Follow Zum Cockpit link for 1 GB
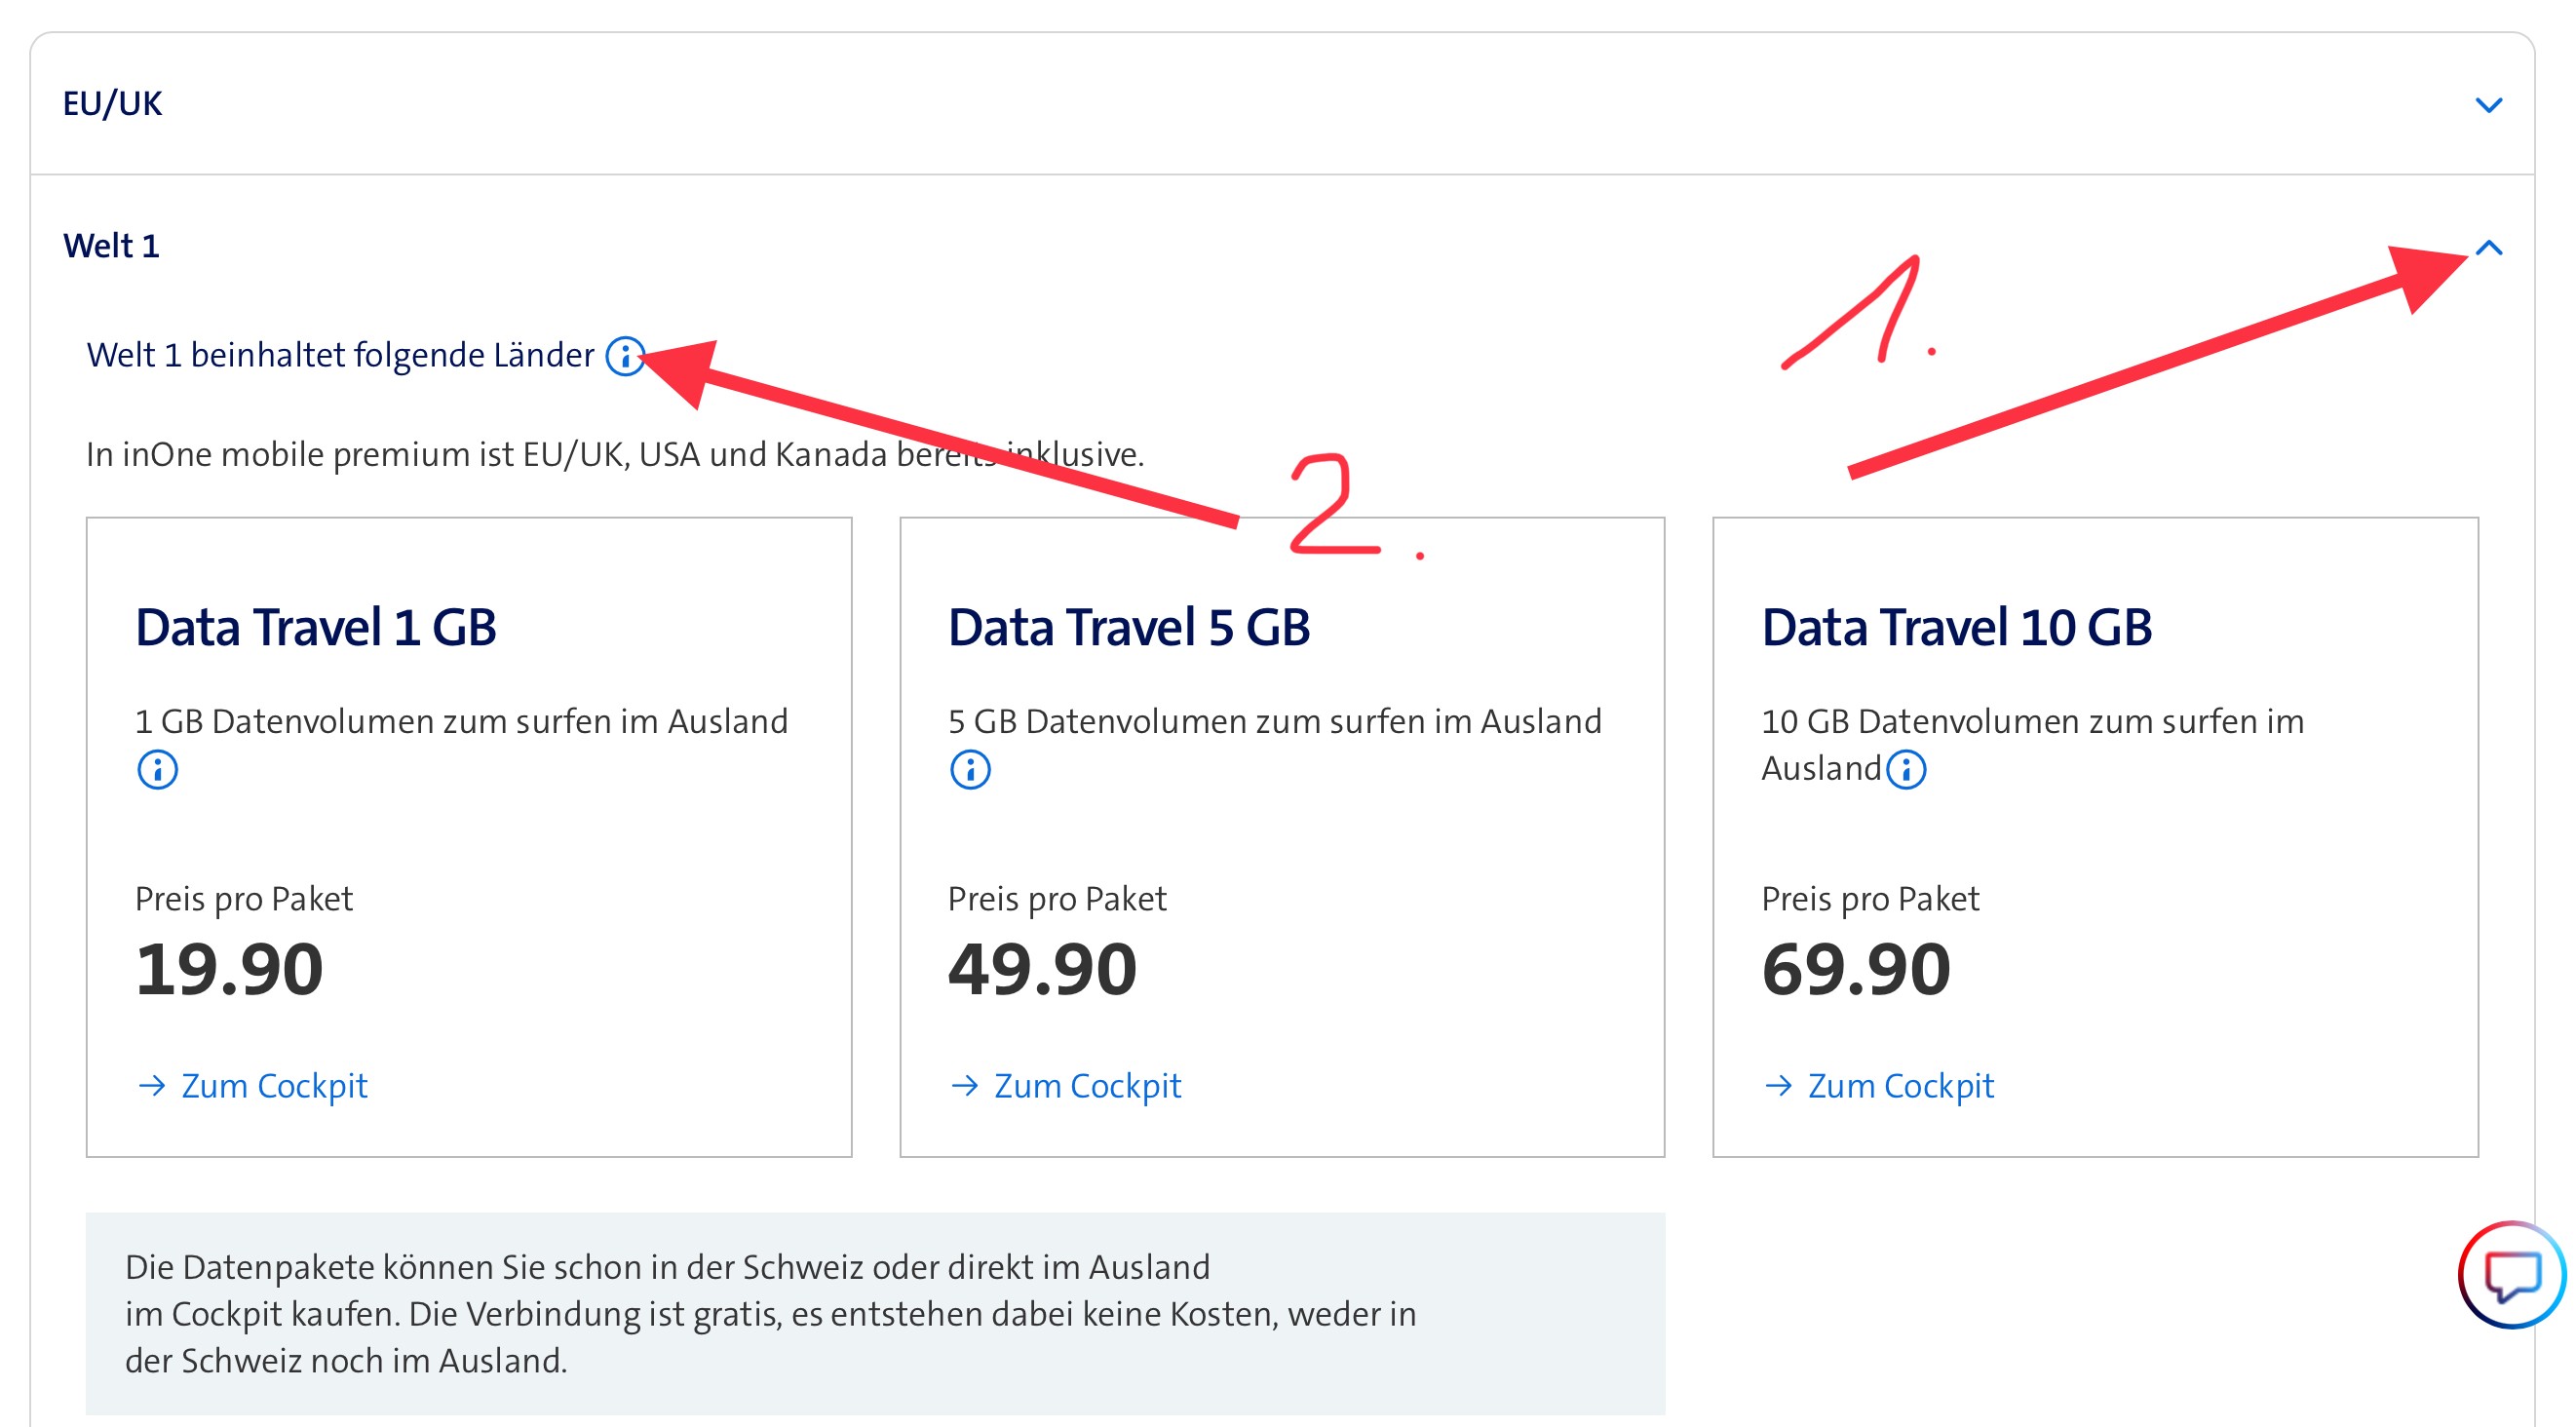This screenshot has width=2576, height=1427. [x=274, y=1086]
